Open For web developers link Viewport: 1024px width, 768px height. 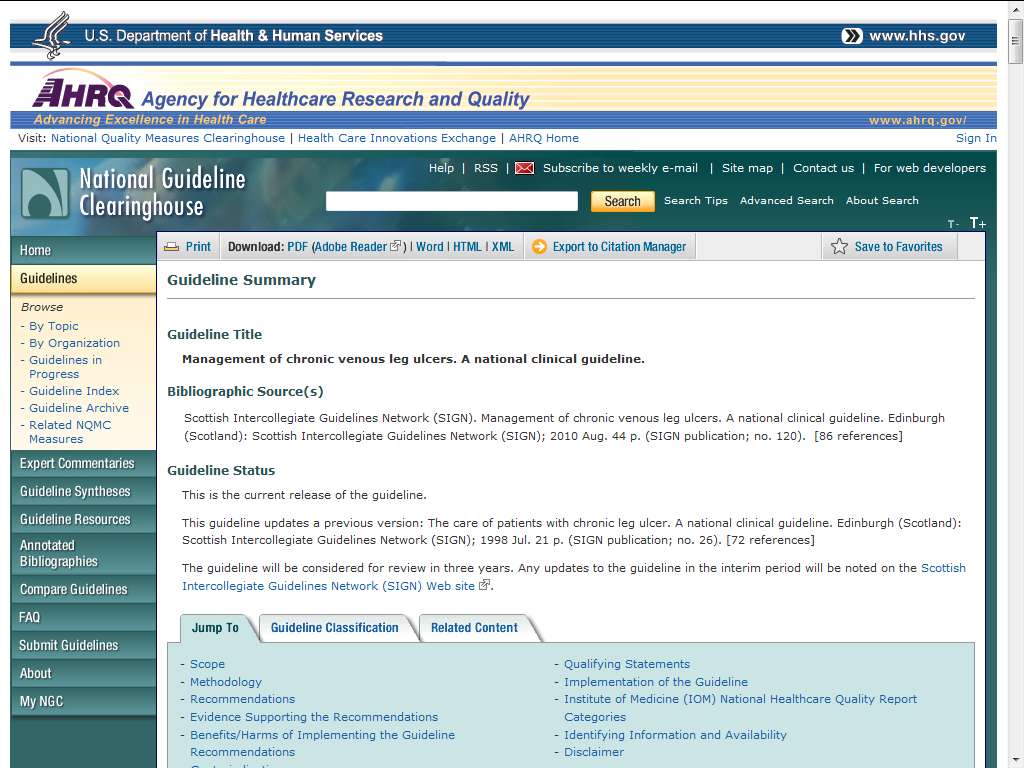(x=930, y=168)
